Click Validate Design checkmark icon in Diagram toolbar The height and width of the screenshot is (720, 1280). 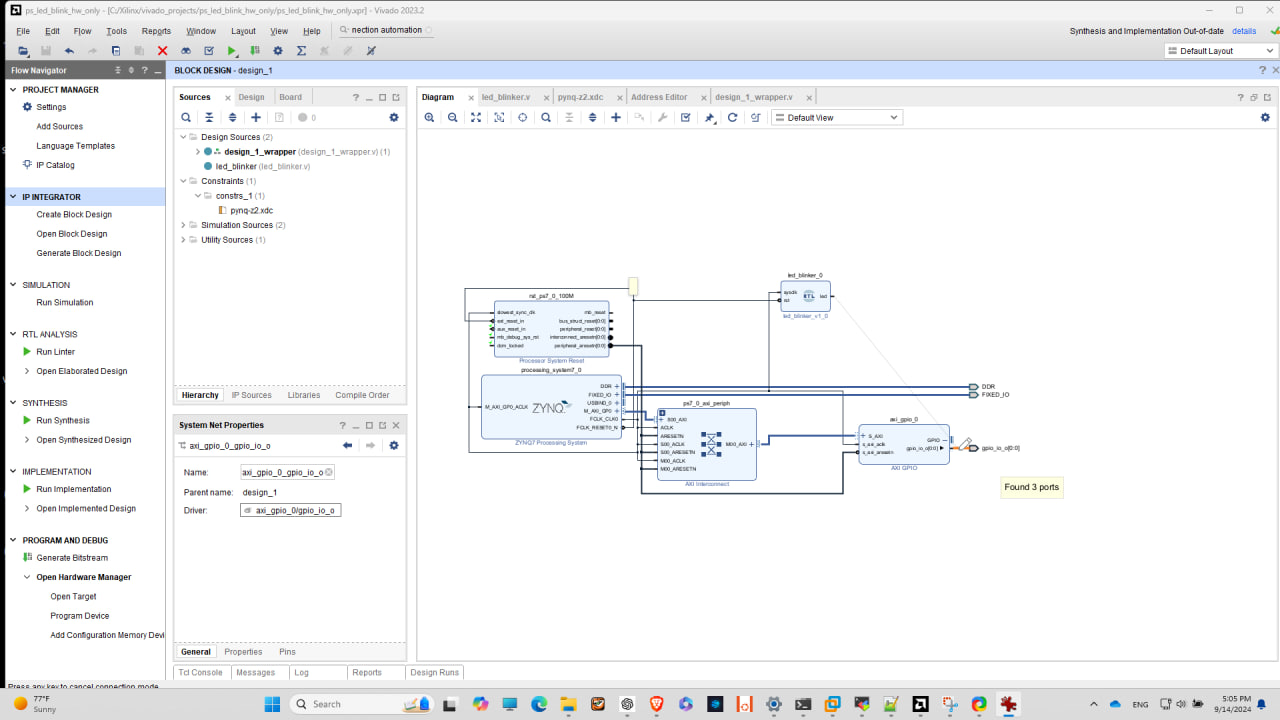coord(686,118)
